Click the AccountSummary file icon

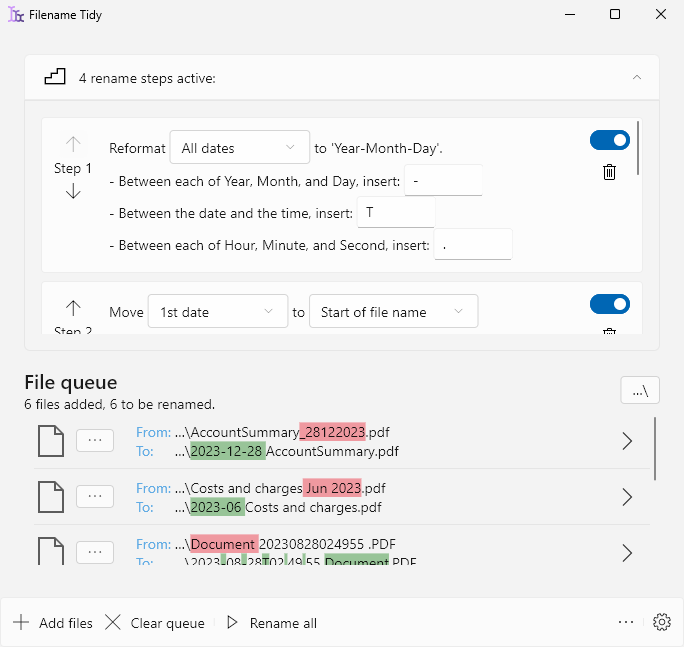pyautogui.click(x=50, y=441)
